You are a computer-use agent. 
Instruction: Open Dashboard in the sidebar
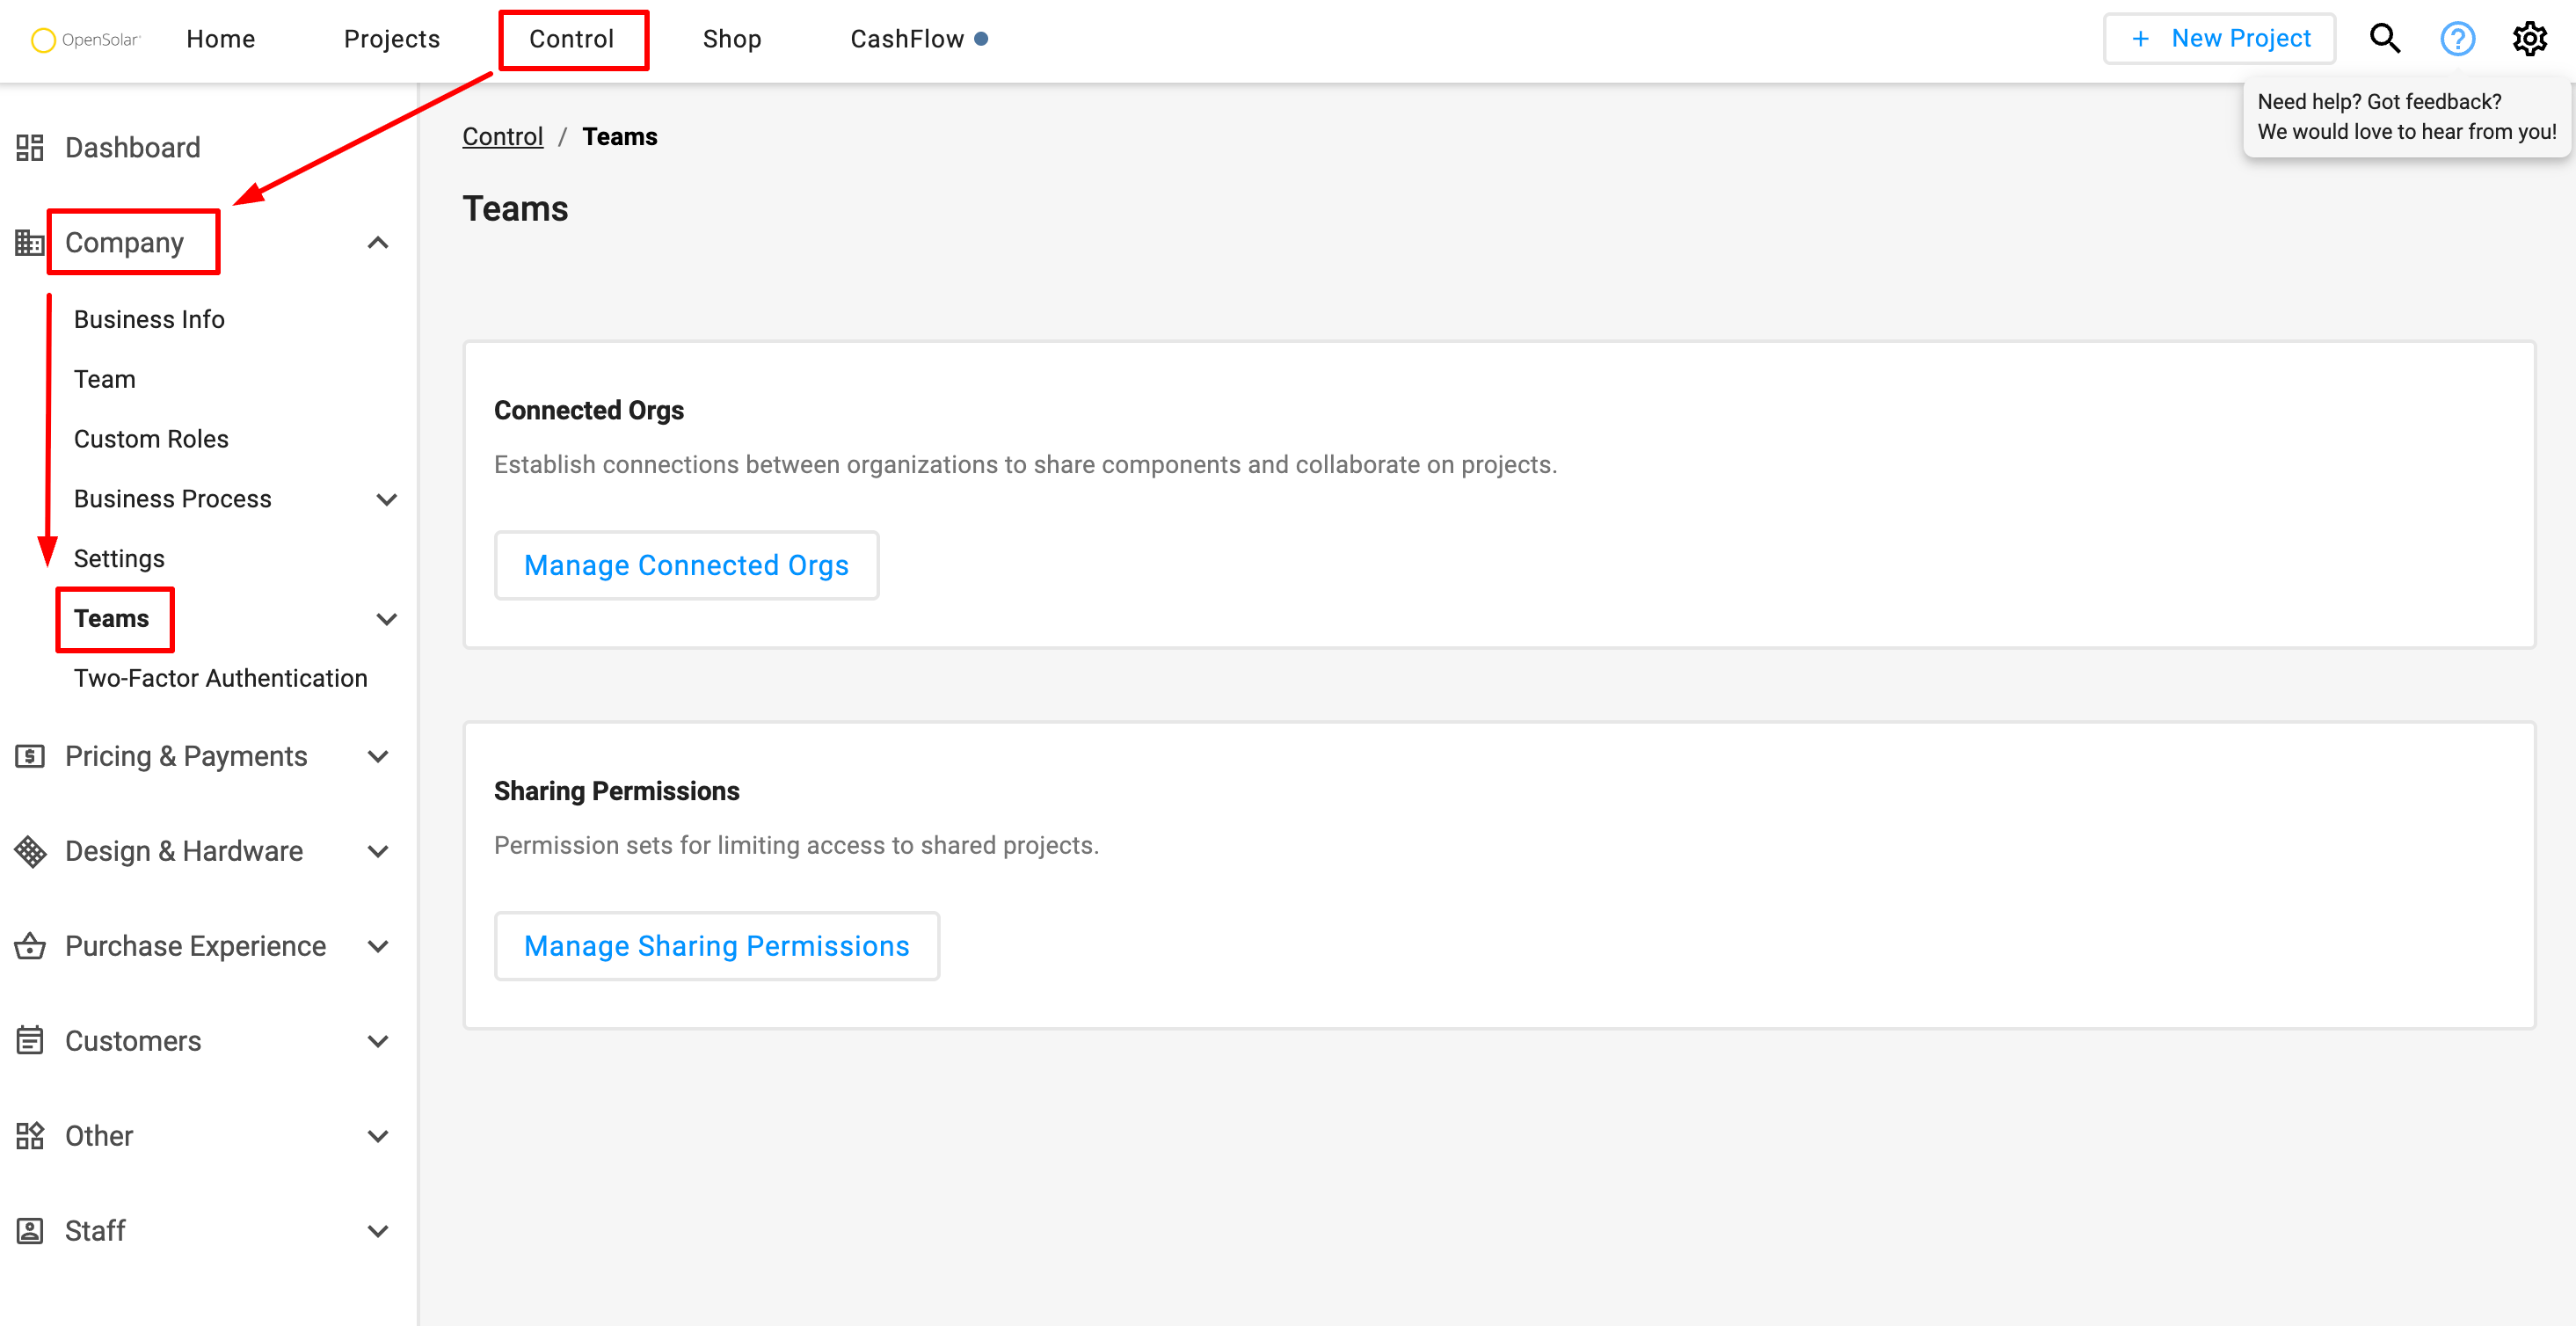coord(133,147)
